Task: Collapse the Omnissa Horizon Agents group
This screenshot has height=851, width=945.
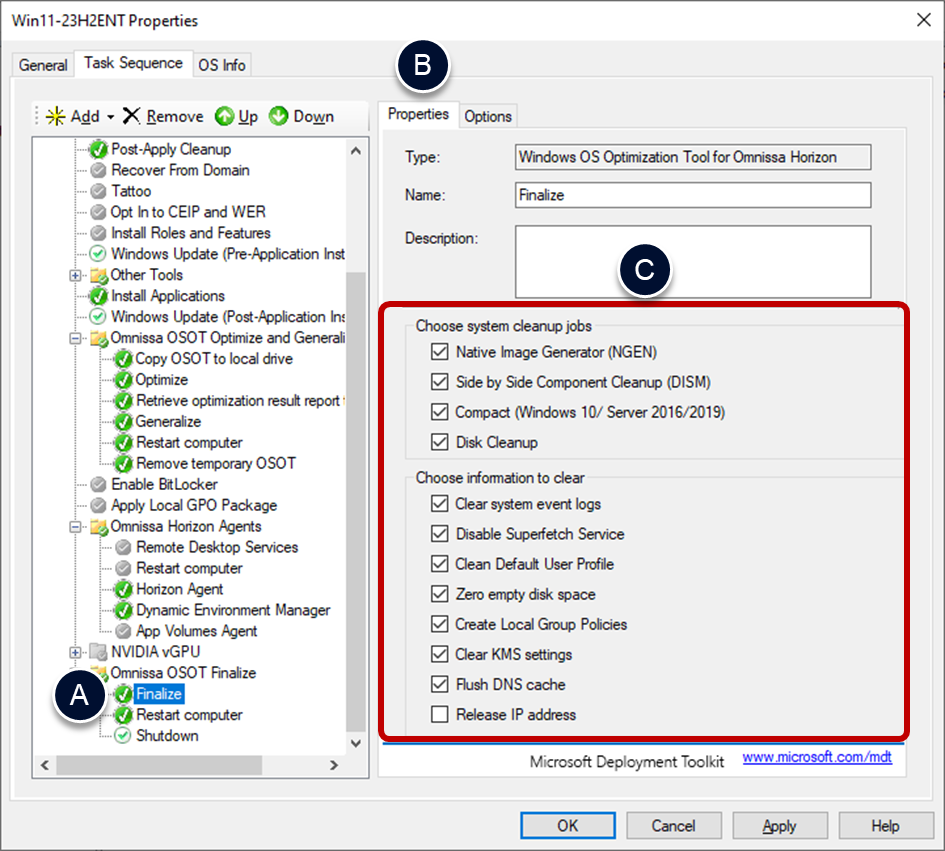Action: (x=75, y=527)
